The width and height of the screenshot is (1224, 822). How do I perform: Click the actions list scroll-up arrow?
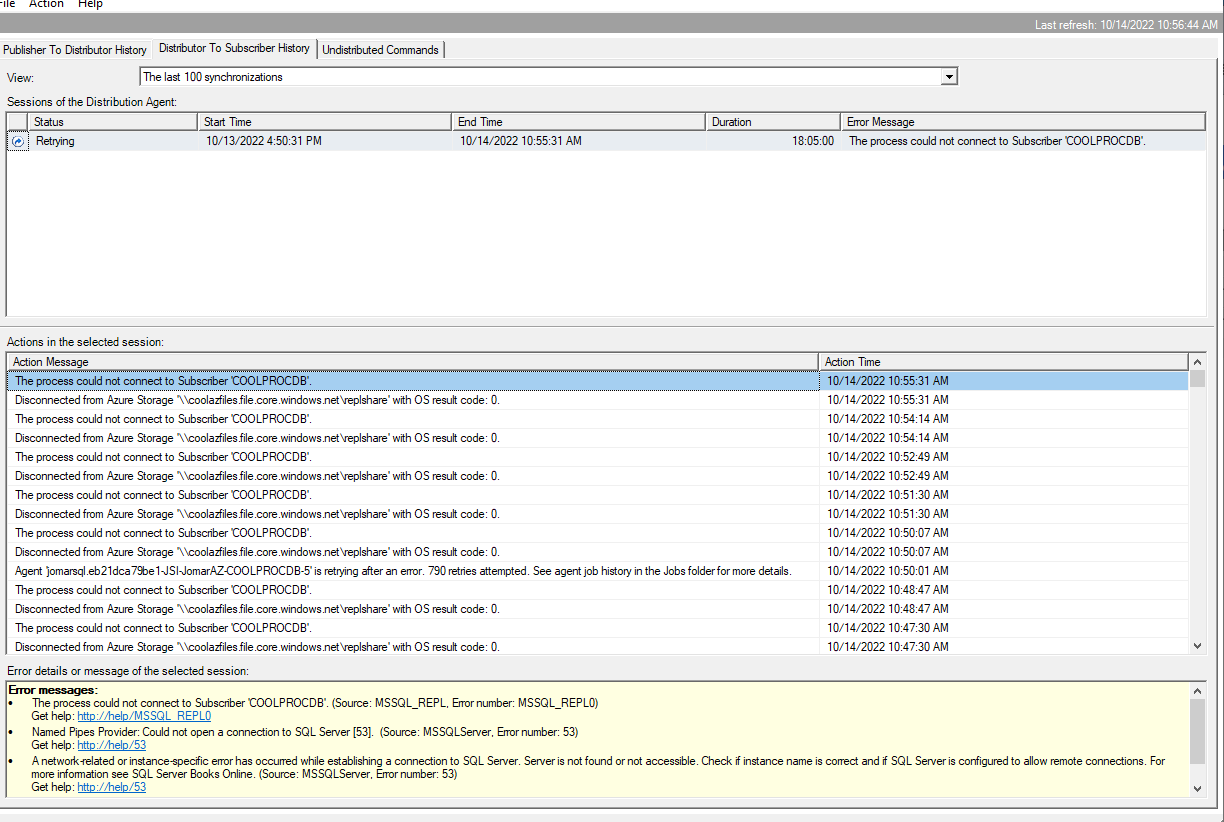pos(1198,362)
